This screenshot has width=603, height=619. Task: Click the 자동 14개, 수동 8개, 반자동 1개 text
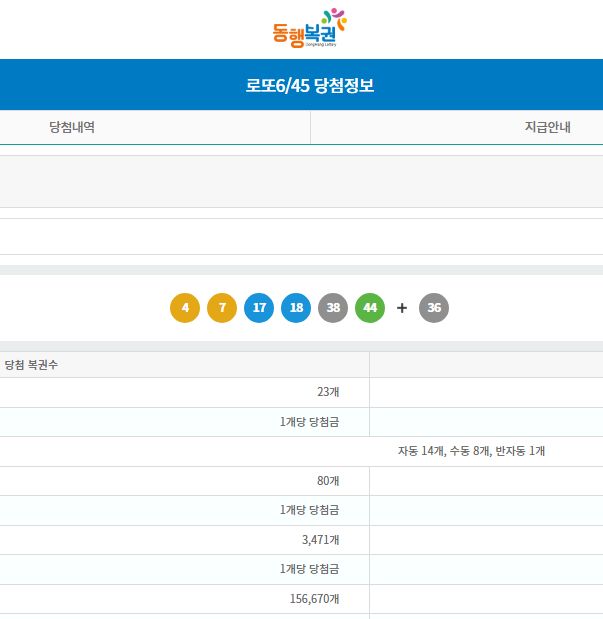tap(472, 451)
